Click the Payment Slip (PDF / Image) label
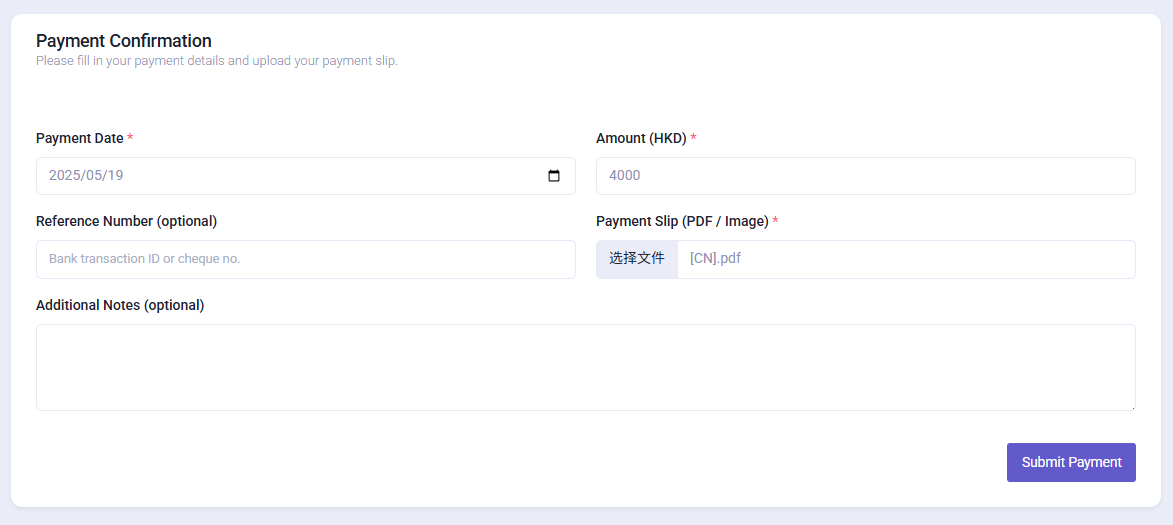The width and height of the screenshot is (1173, 525). point(682,221)
